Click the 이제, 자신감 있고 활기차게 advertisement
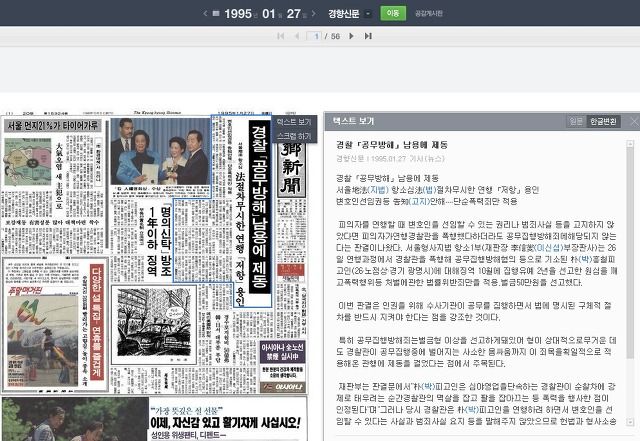This screenshot has height=441, width=640. [x=226, y=423]
